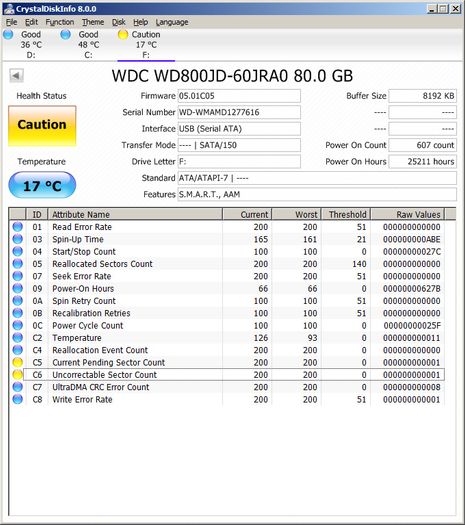The width and height of the screenshot is (465, 525).
Task: Open the Help menu
Action: tap(141, 22)
